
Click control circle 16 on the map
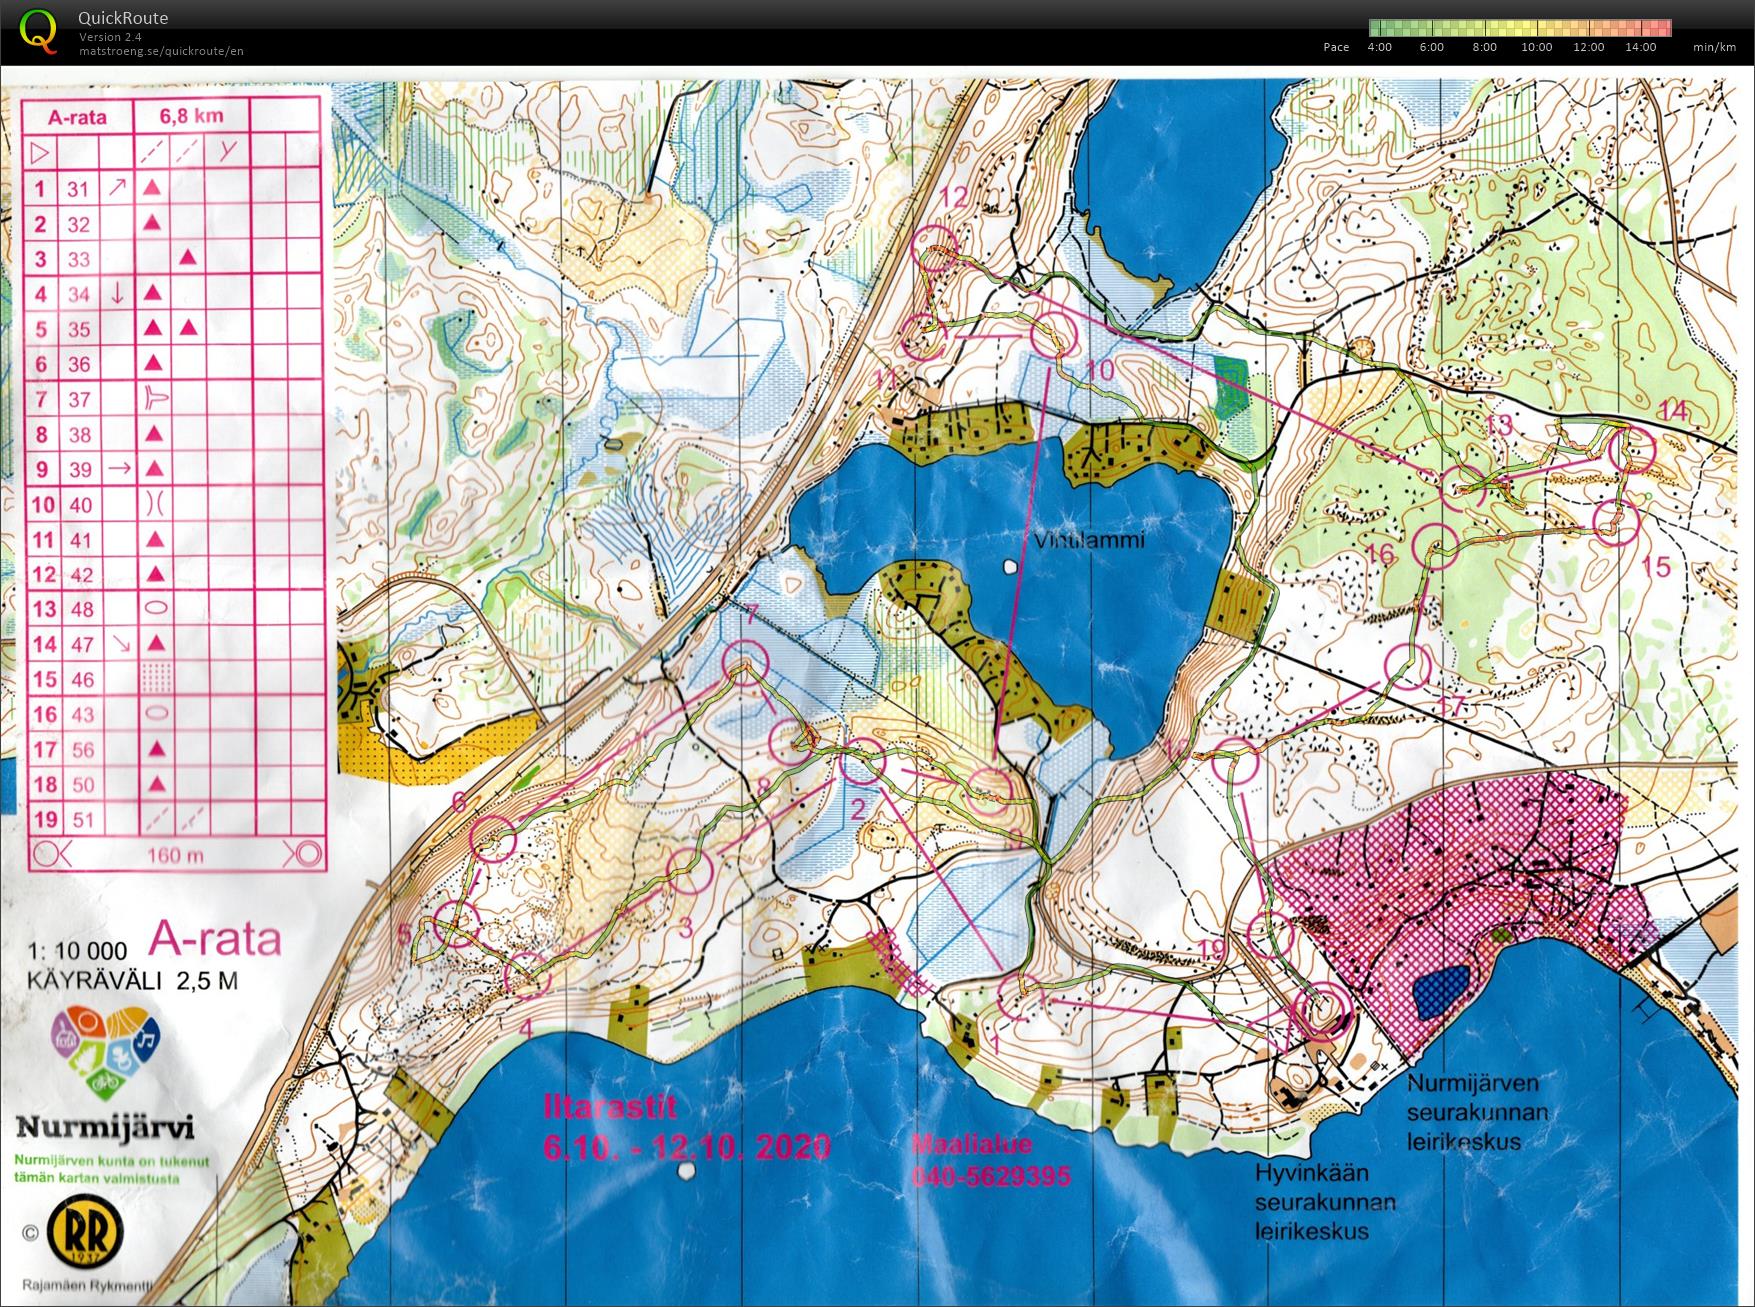click(x=1437, y=545)
